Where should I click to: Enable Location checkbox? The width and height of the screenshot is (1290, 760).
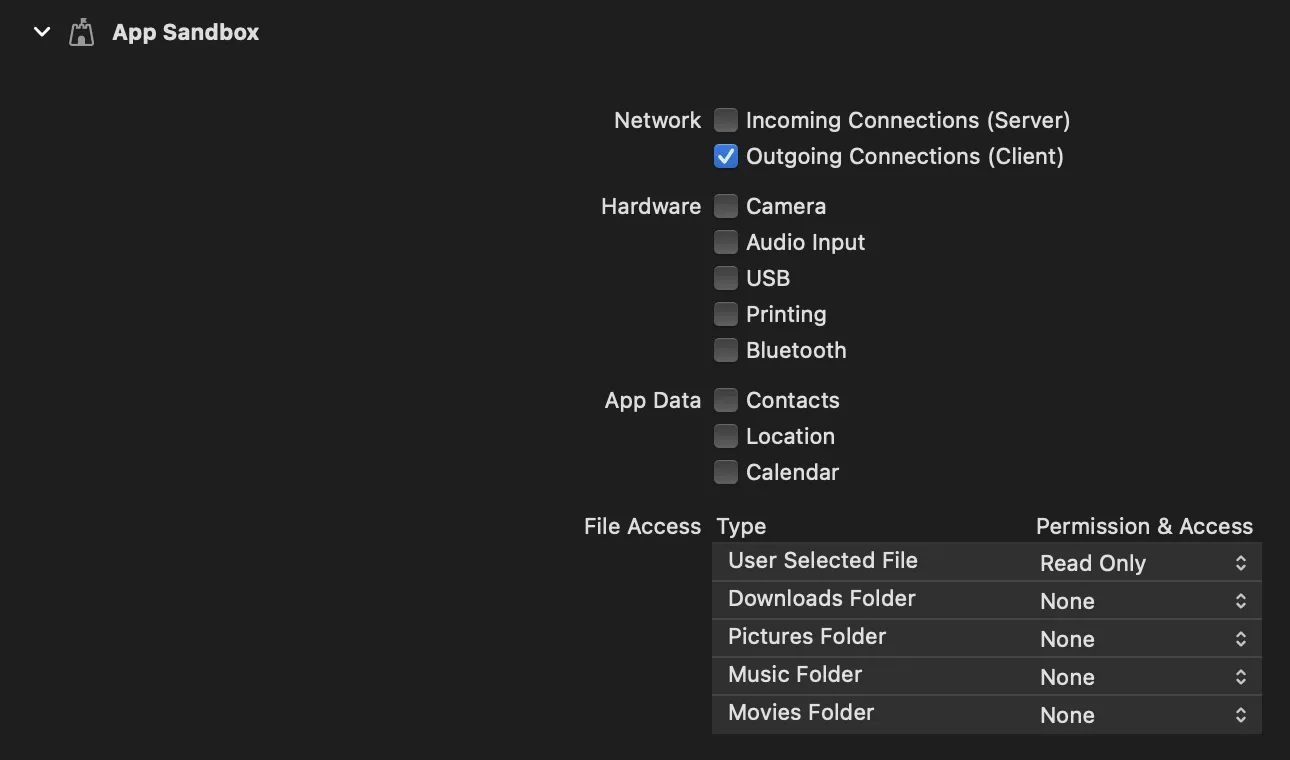tap(726, 437)
